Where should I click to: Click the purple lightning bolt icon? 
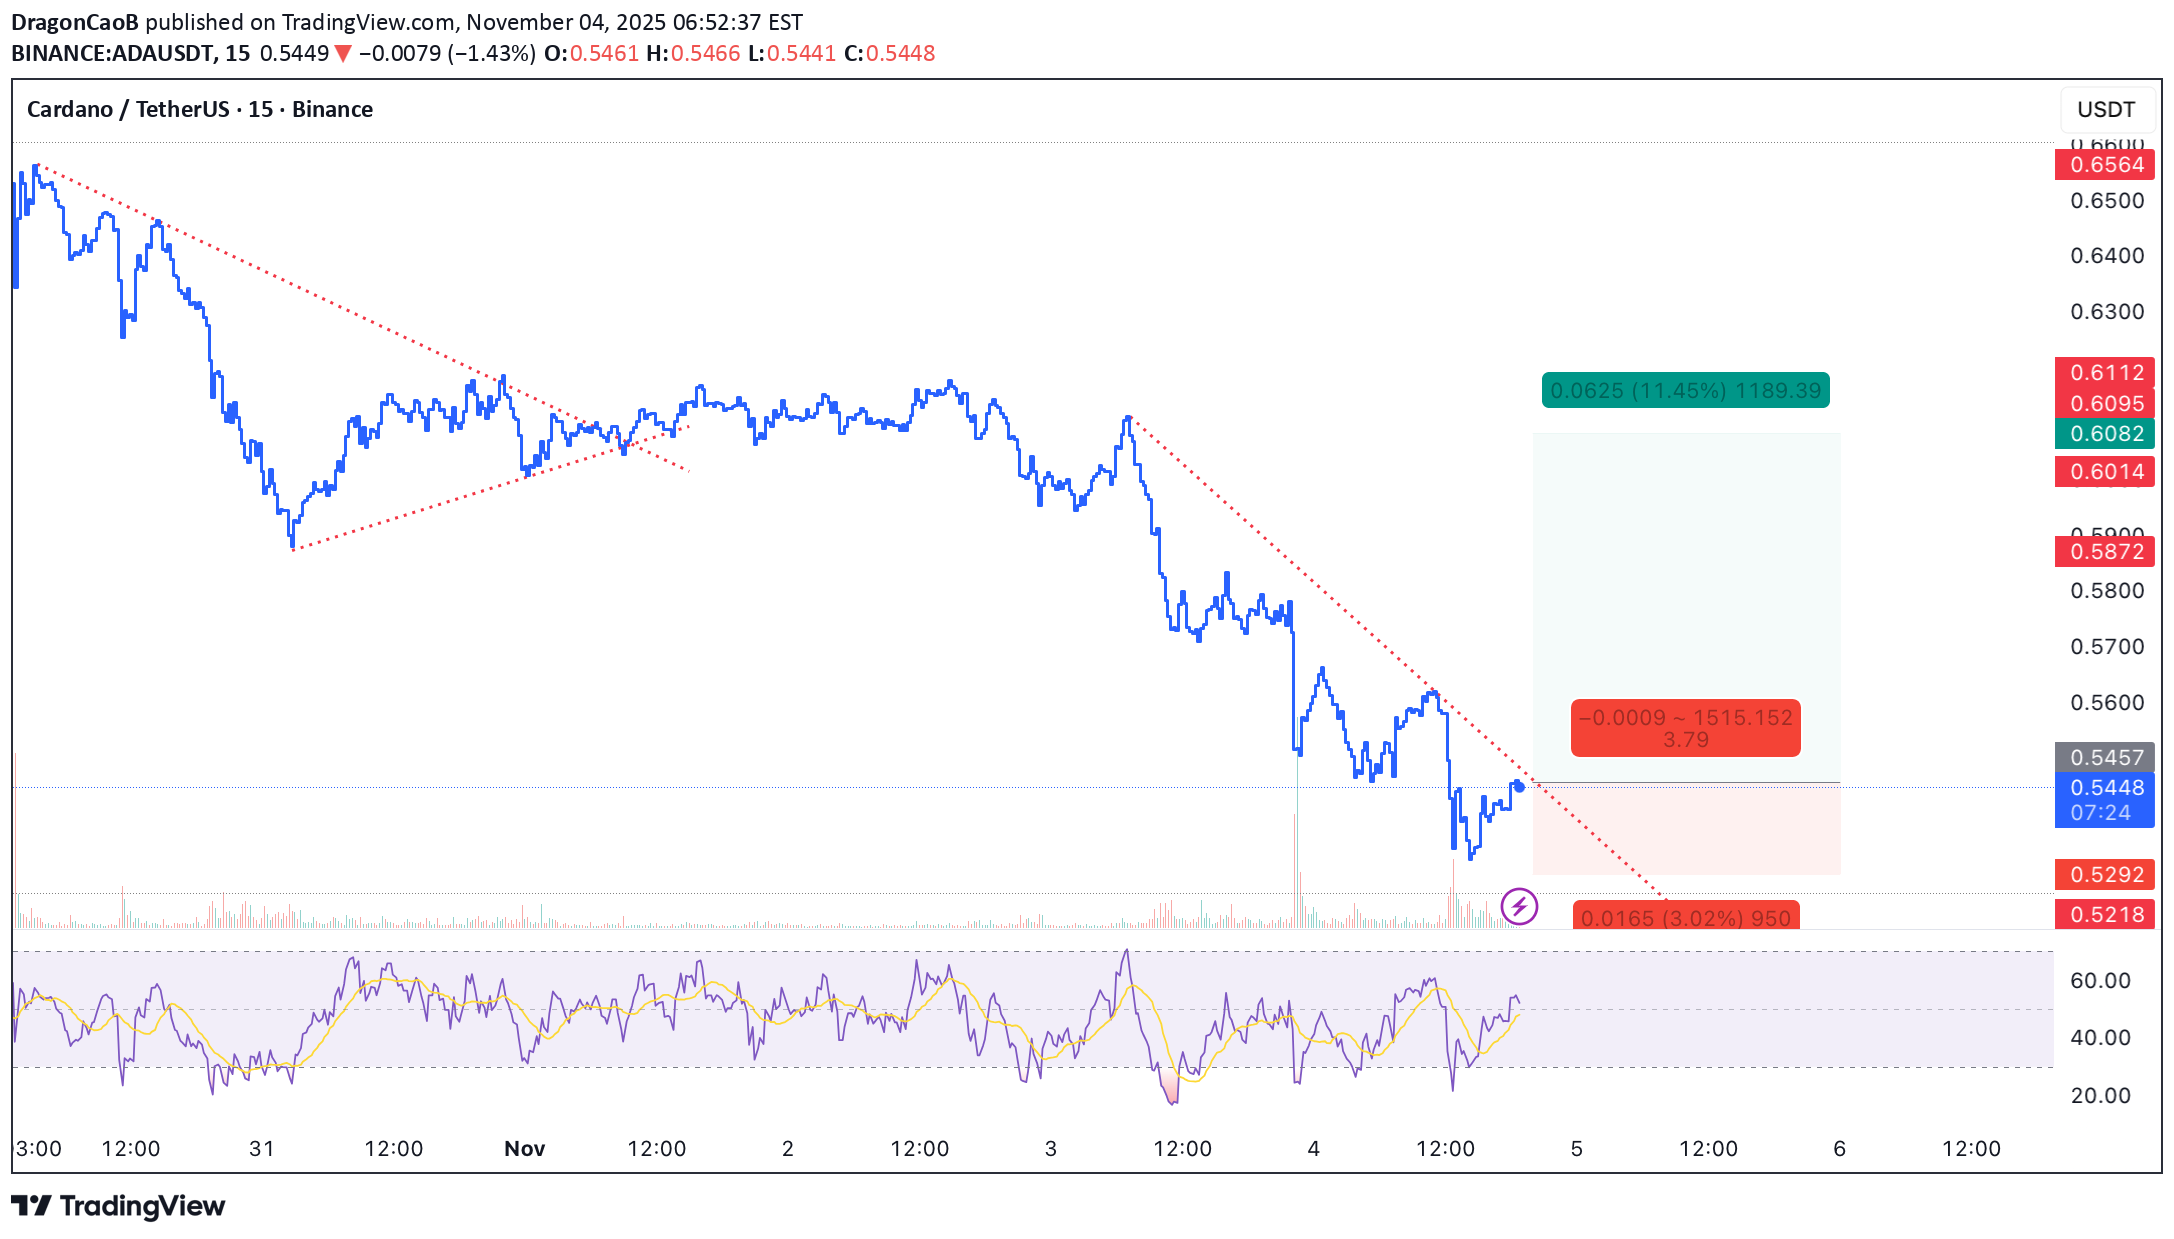click(1519, 907)
